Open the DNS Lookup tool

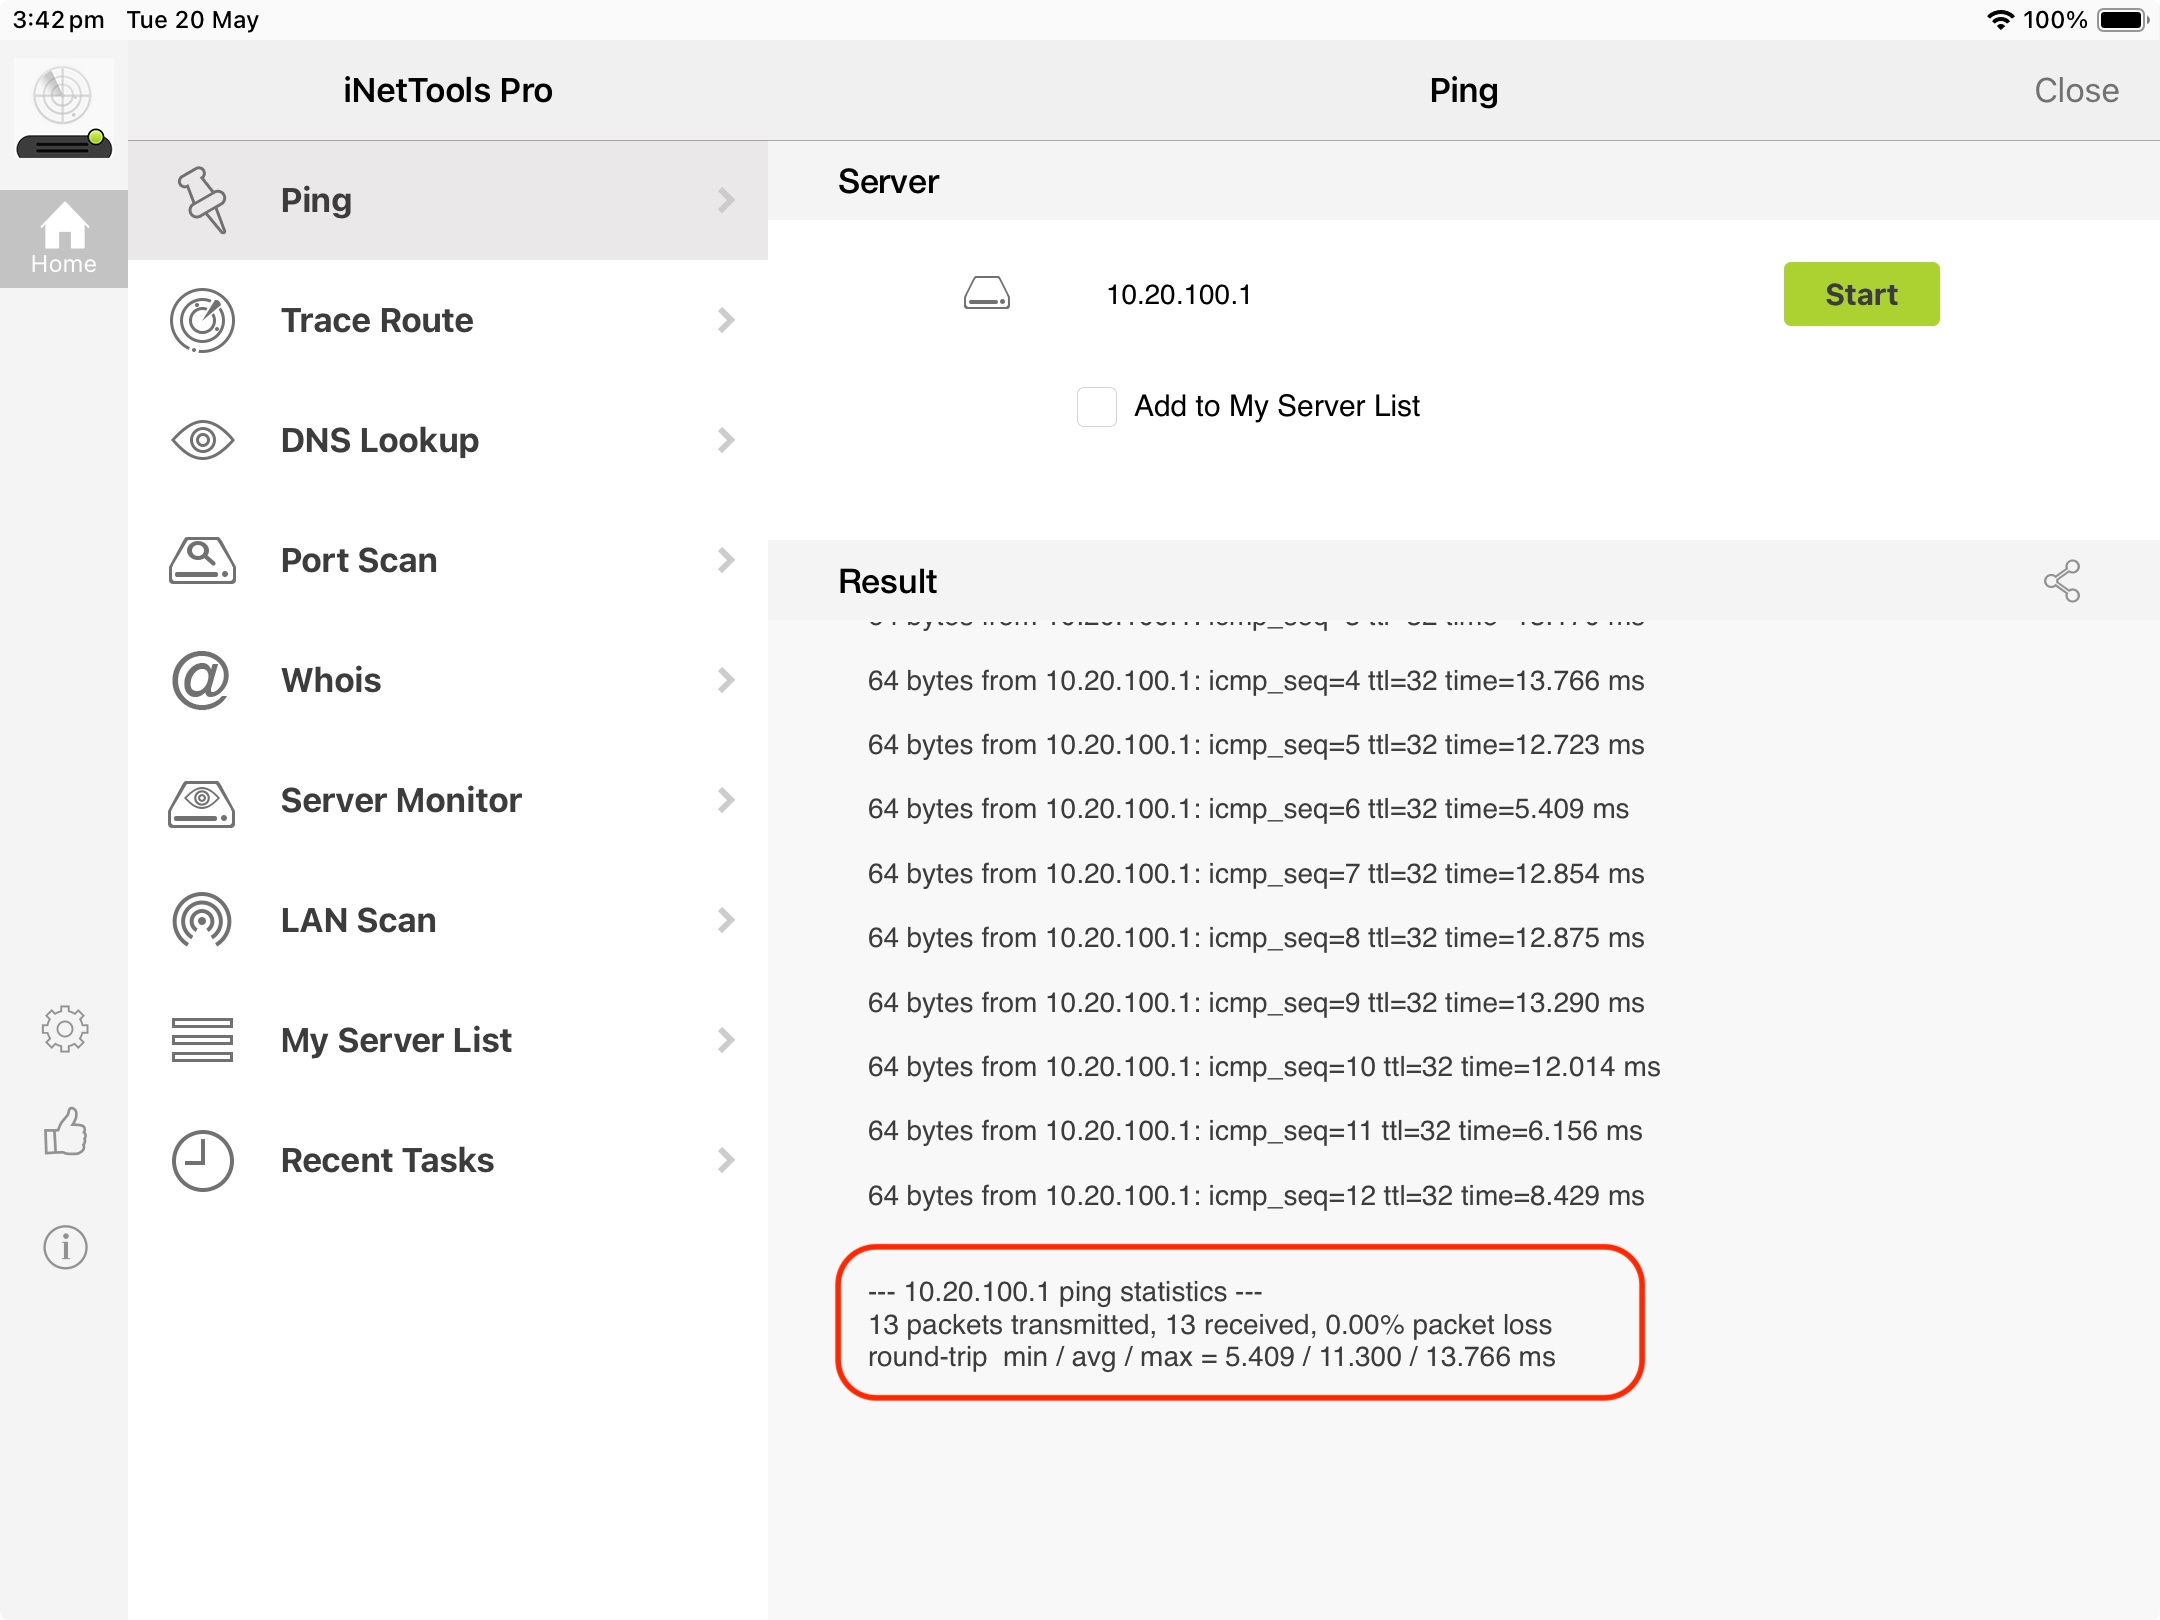448,440
